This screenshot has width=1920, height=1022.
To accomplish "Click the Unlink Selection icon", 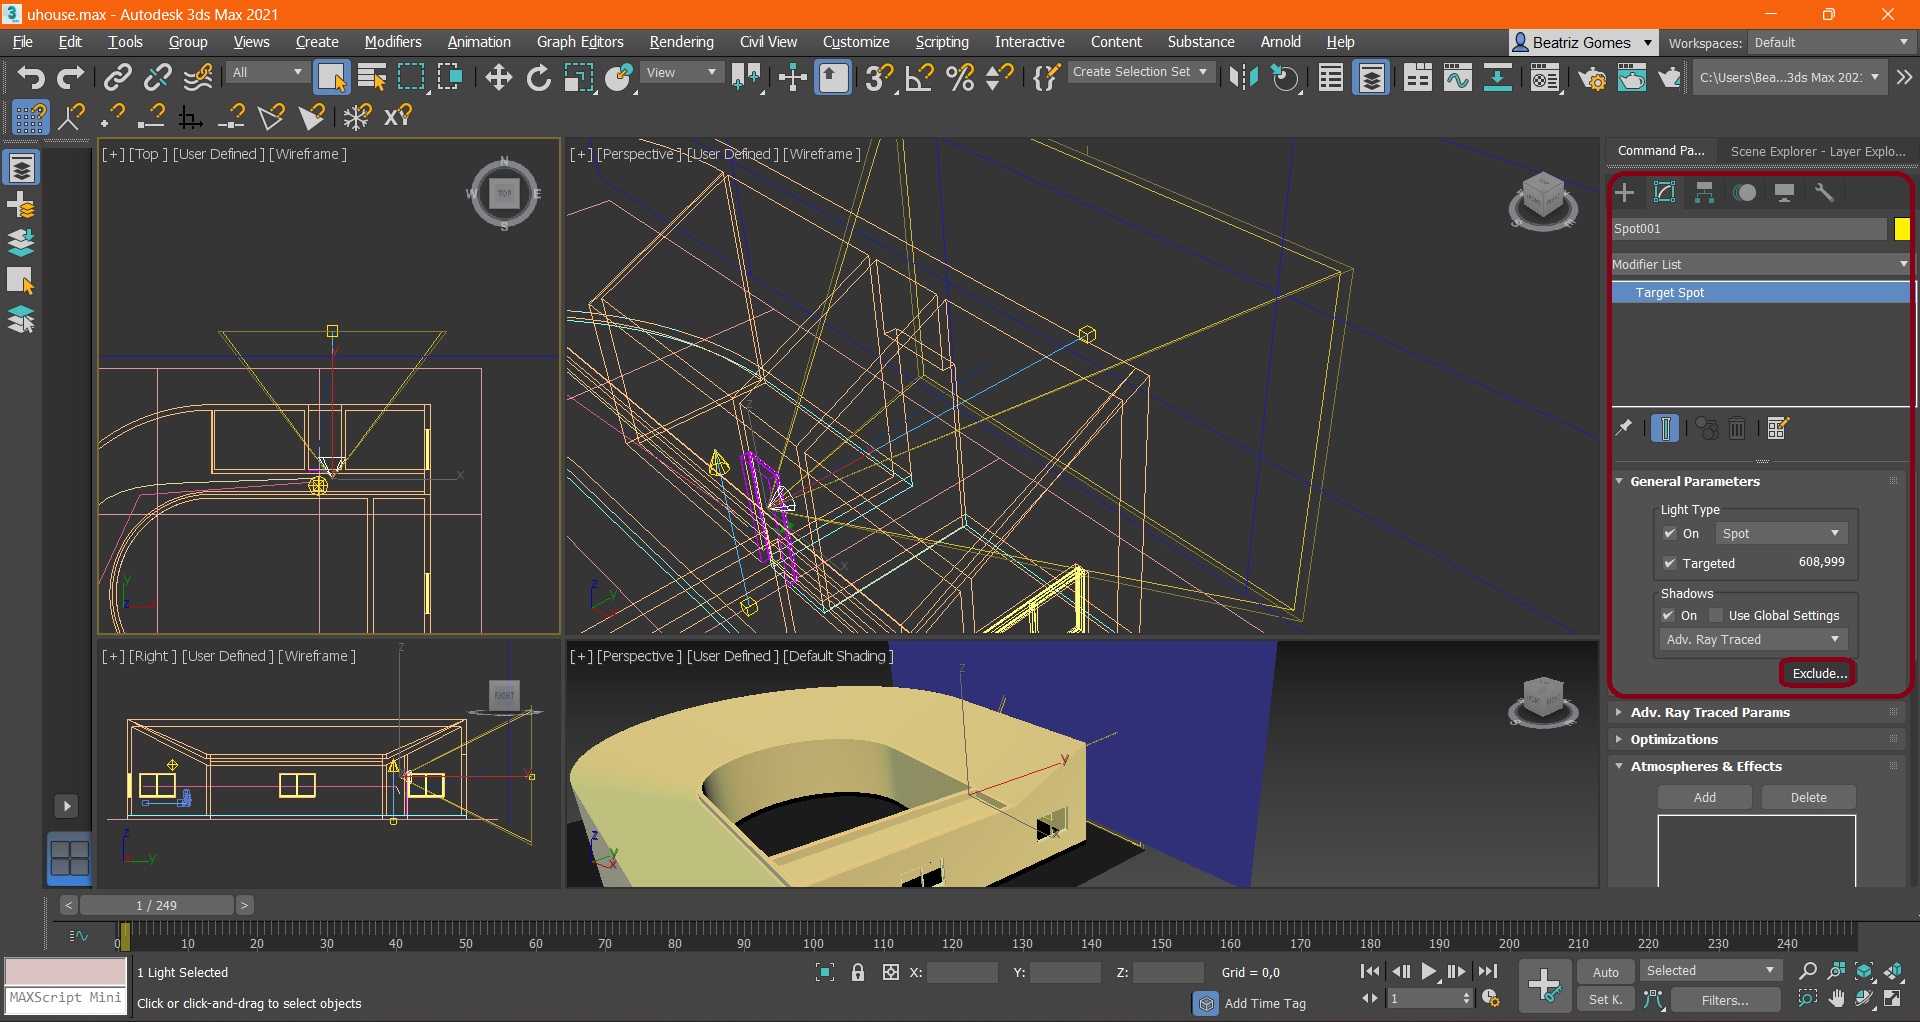I will 158,77.
